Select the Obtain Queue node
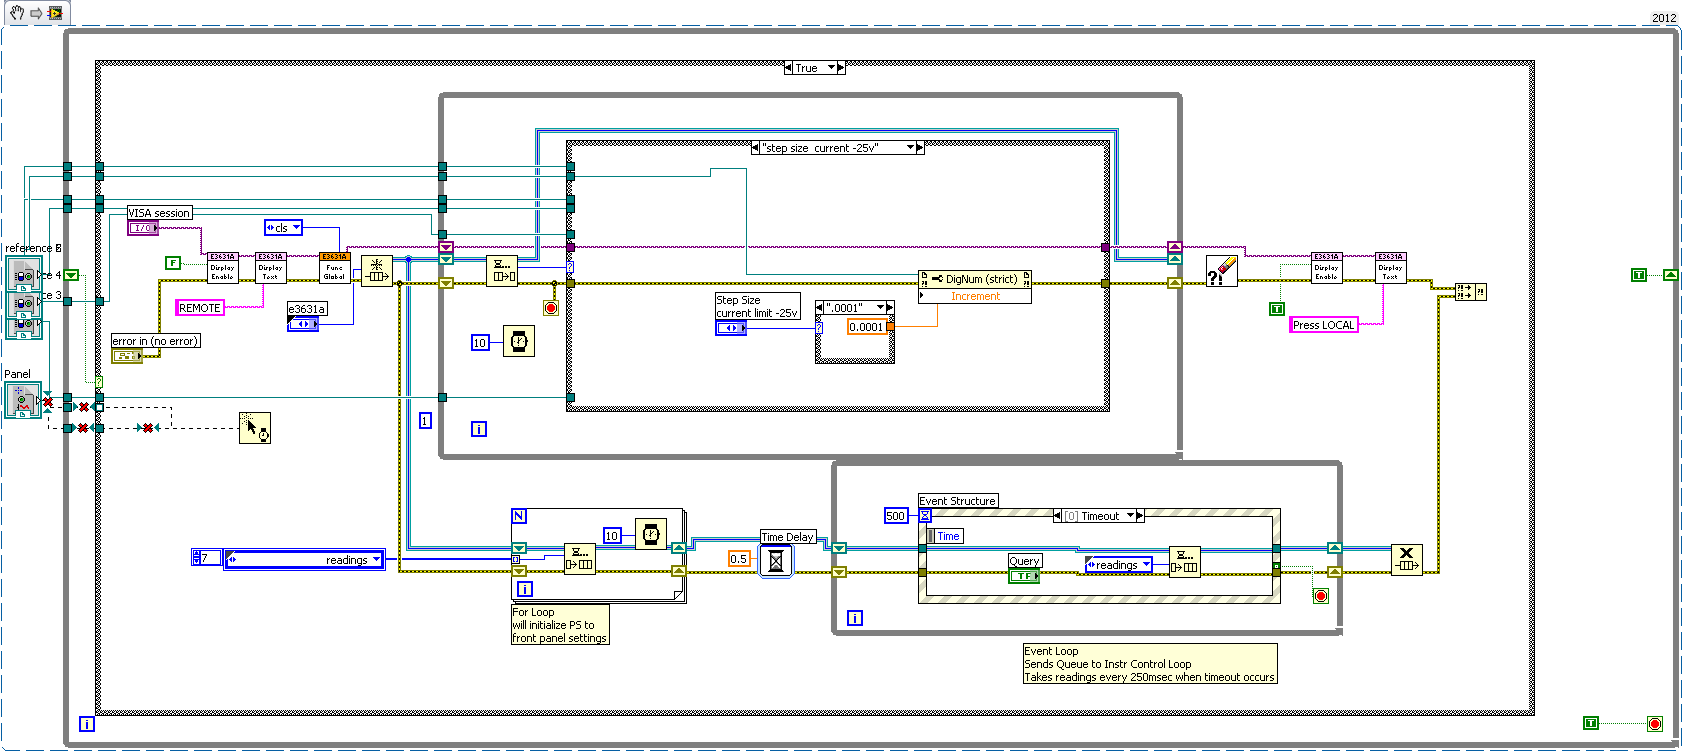Viewport: 1683px width, 752px height. click(376, 270)
